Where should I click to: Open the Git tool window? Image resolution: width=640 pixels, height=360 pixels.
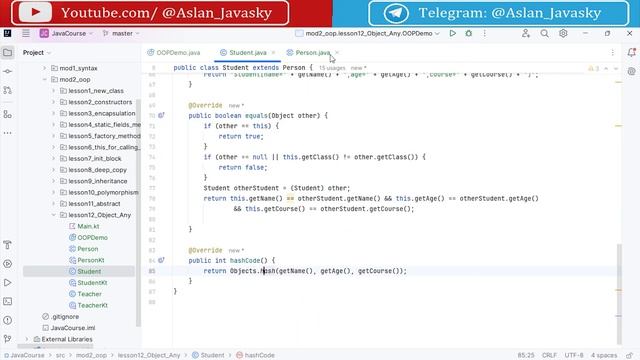(7, 338)
